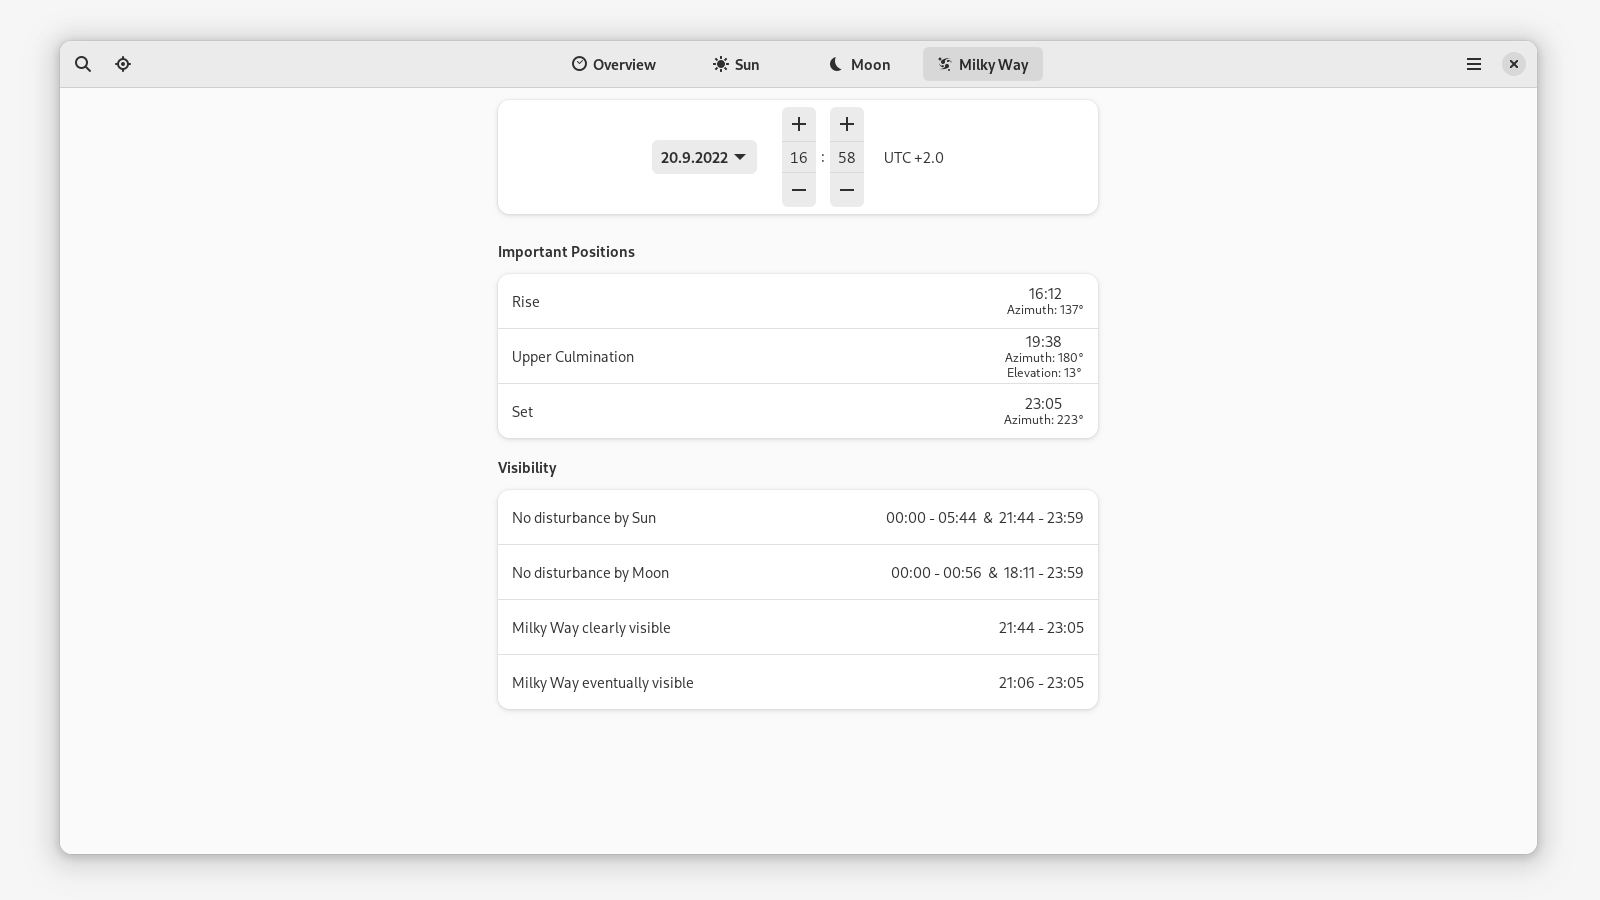Decrease the minutes with minus button
Image resolution: width=1600 pixels, height=900 pixels.
(x=846, y=190)
